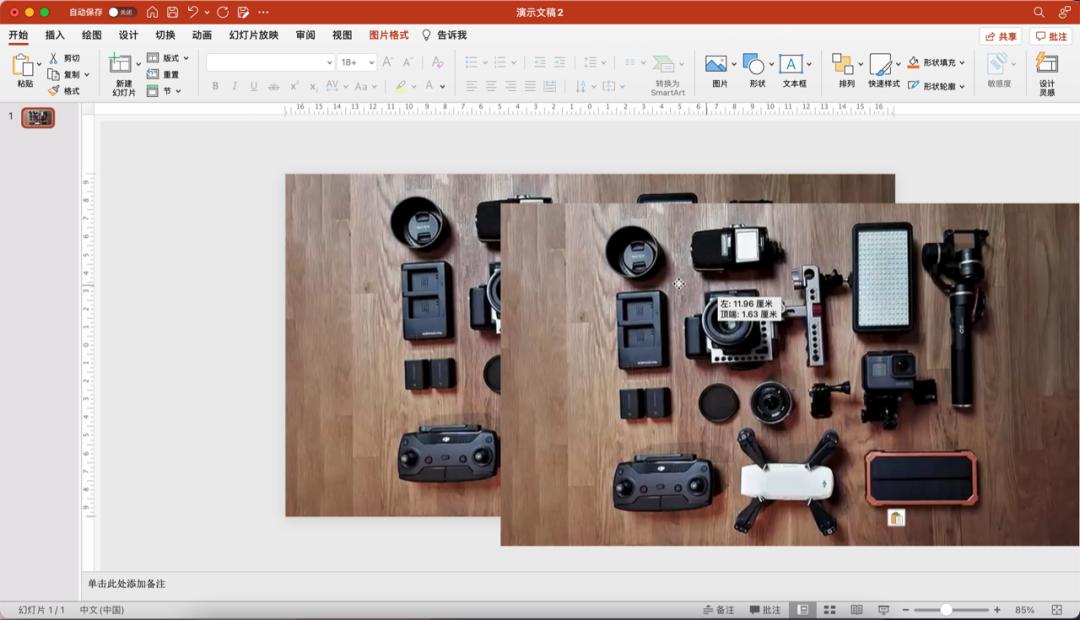Viewport: 1080px width, 620px height.
Task: Click the Share (共享) button
Action: [x=1000, y=36]
